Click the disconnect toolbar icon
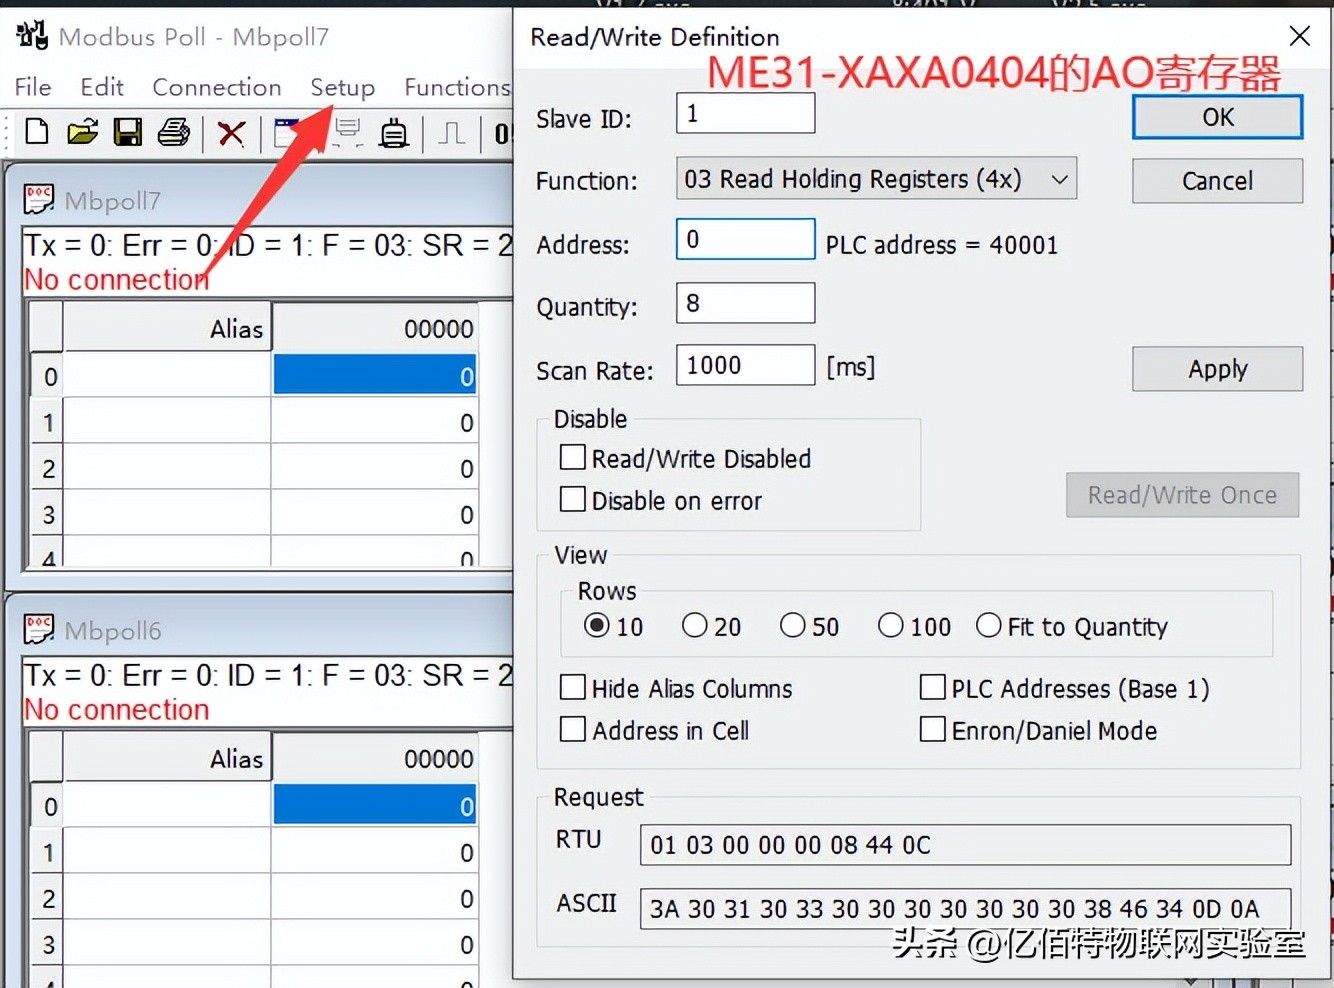The height and width of the screenshot is (988, 1334). 348,133
